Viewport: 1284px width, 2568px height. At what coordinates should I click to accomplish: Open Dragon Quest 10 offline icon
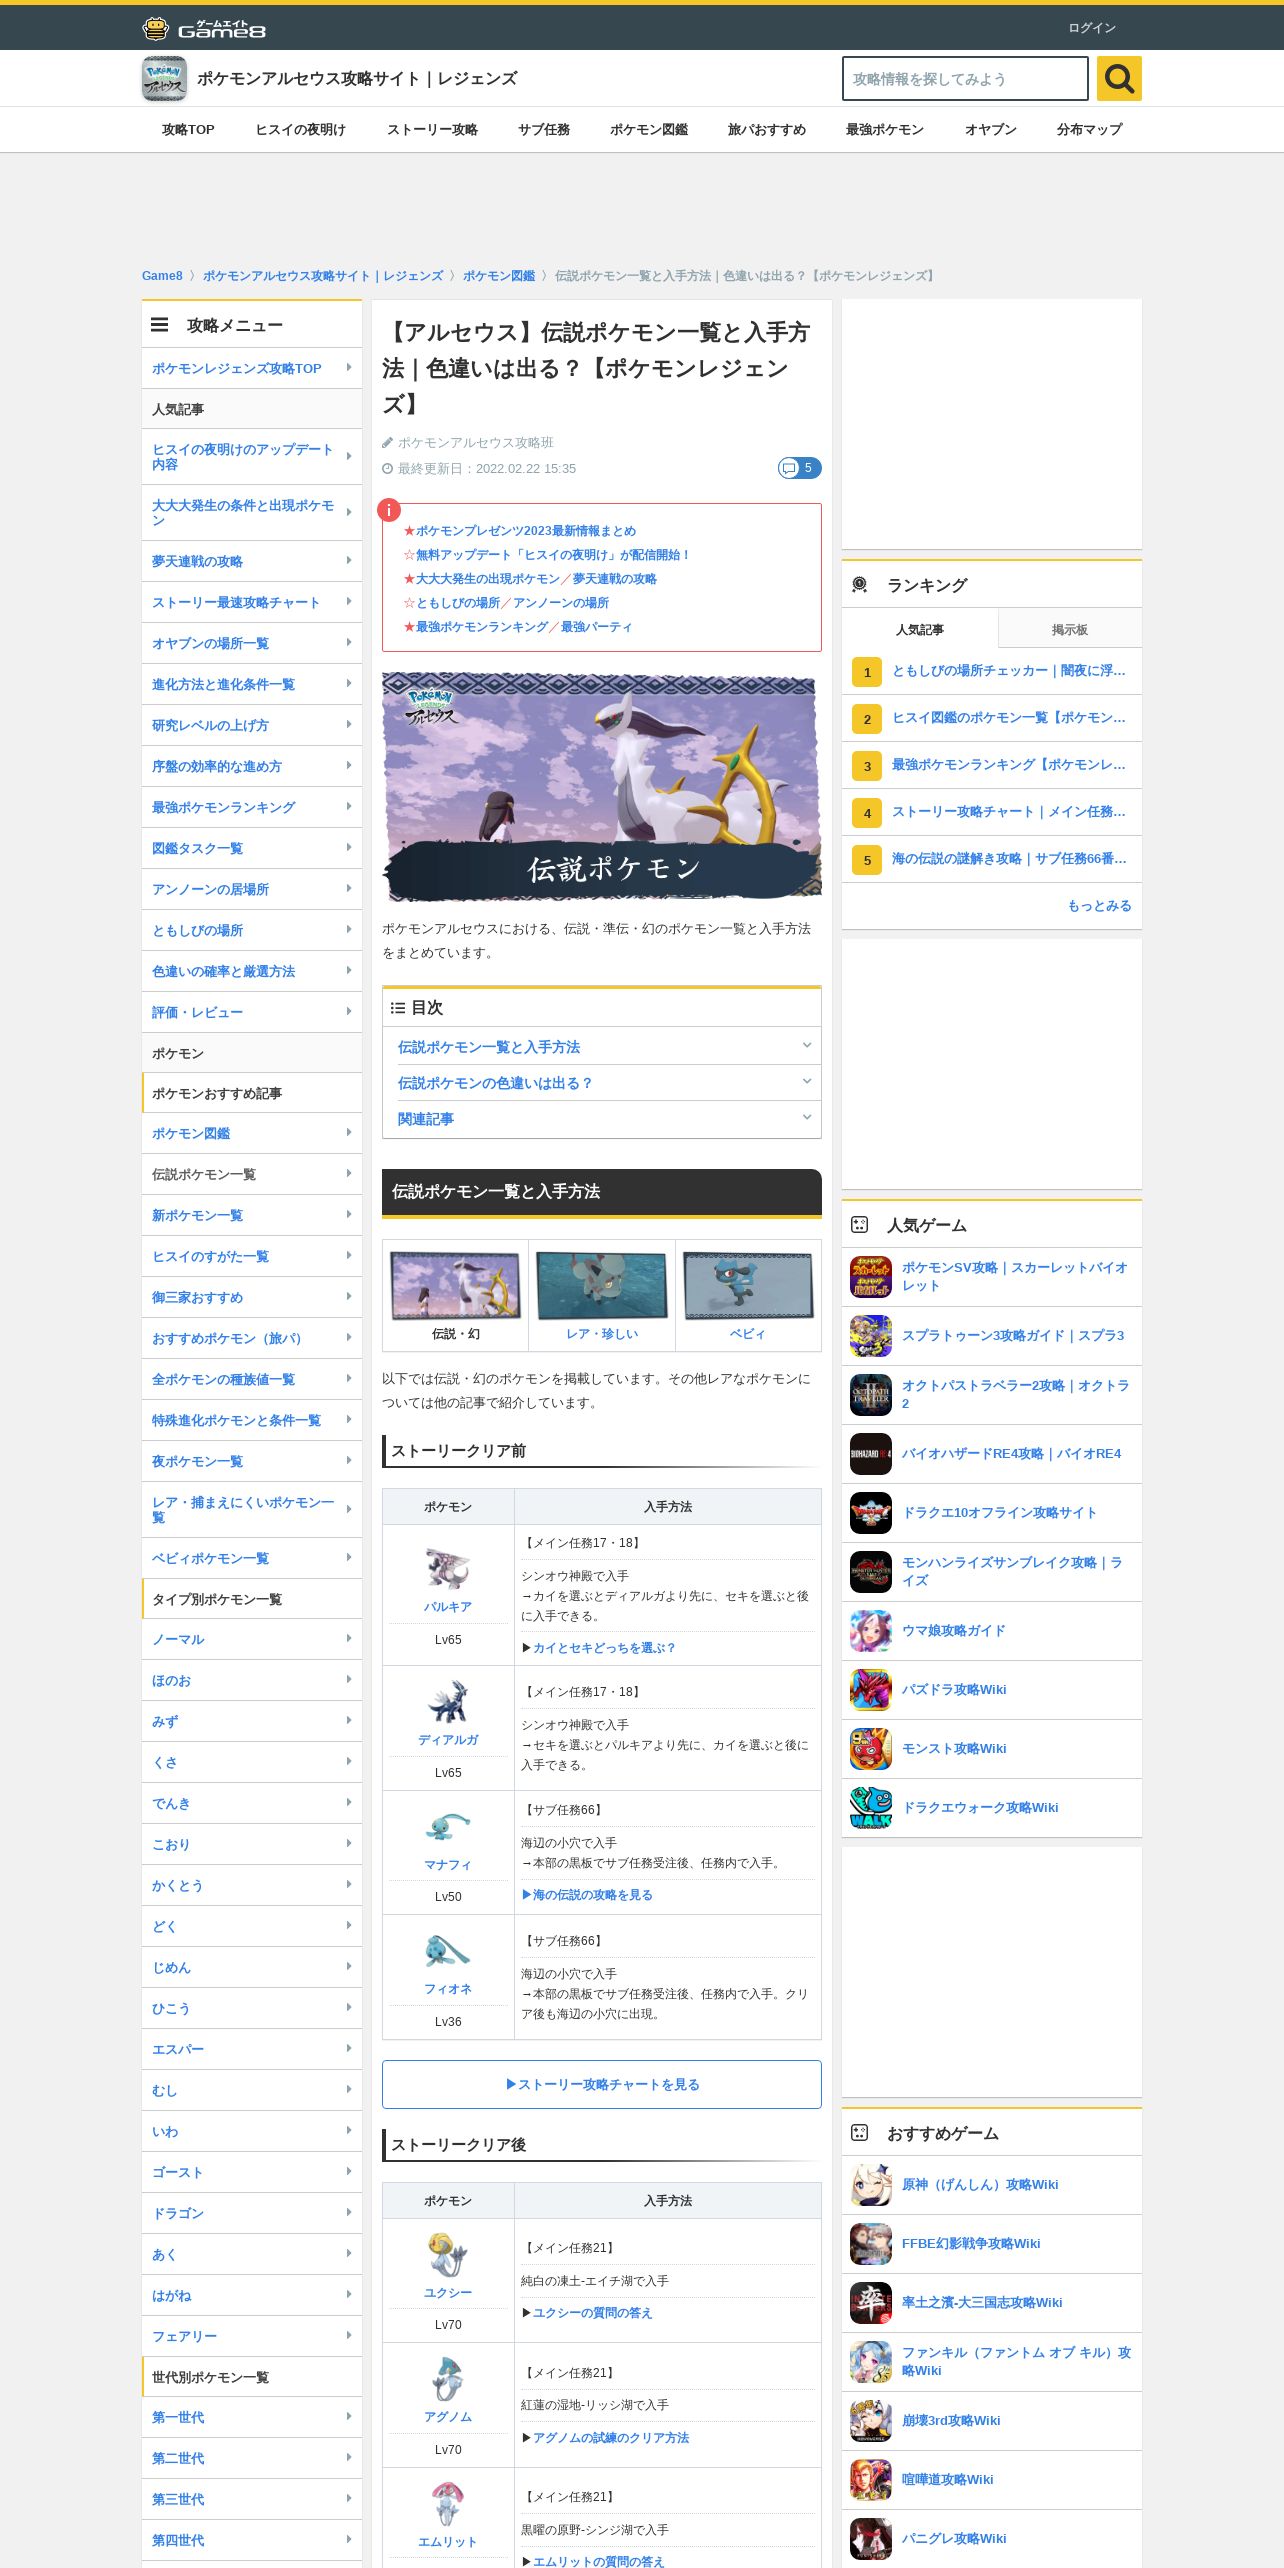click(871, 1513)
